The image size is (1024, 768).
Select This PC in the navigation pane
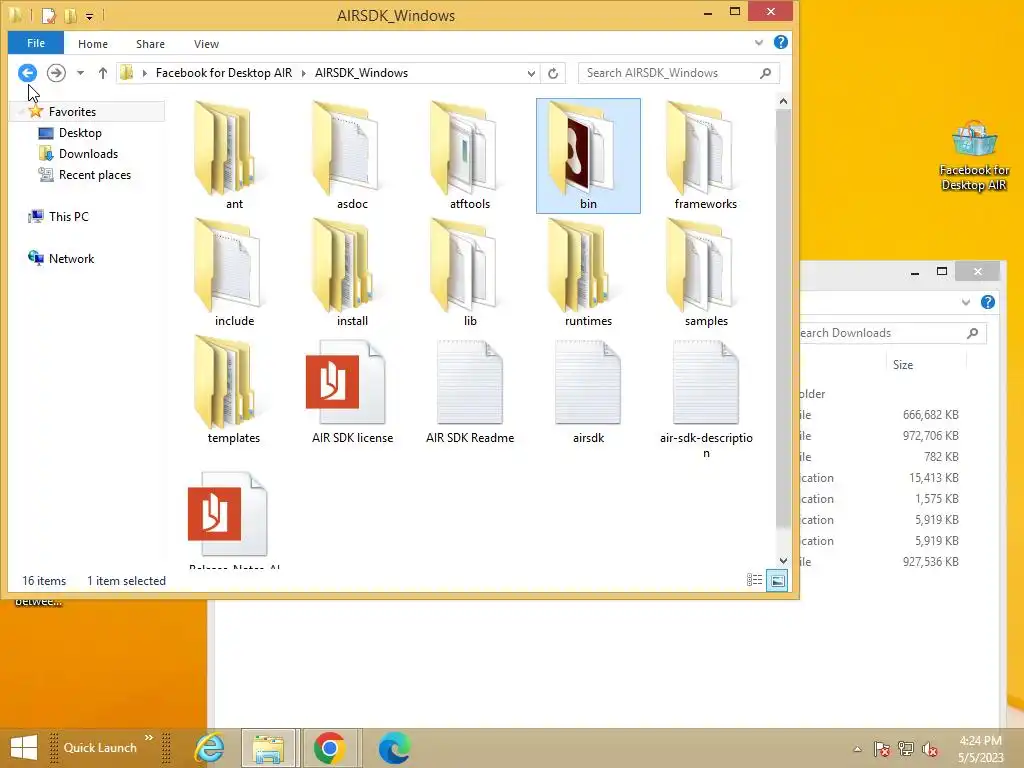68,216
